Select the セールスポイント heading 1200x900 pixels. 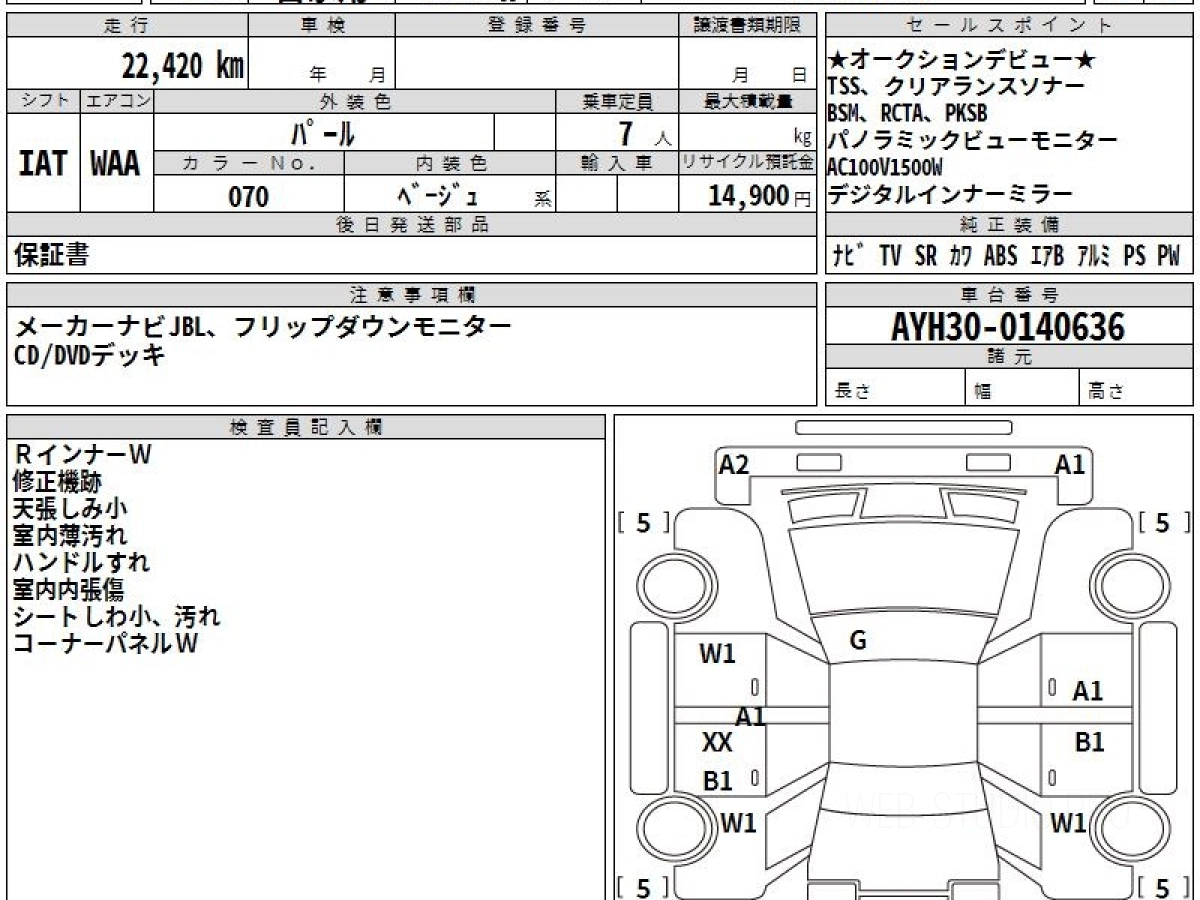tap(1009, 26)
